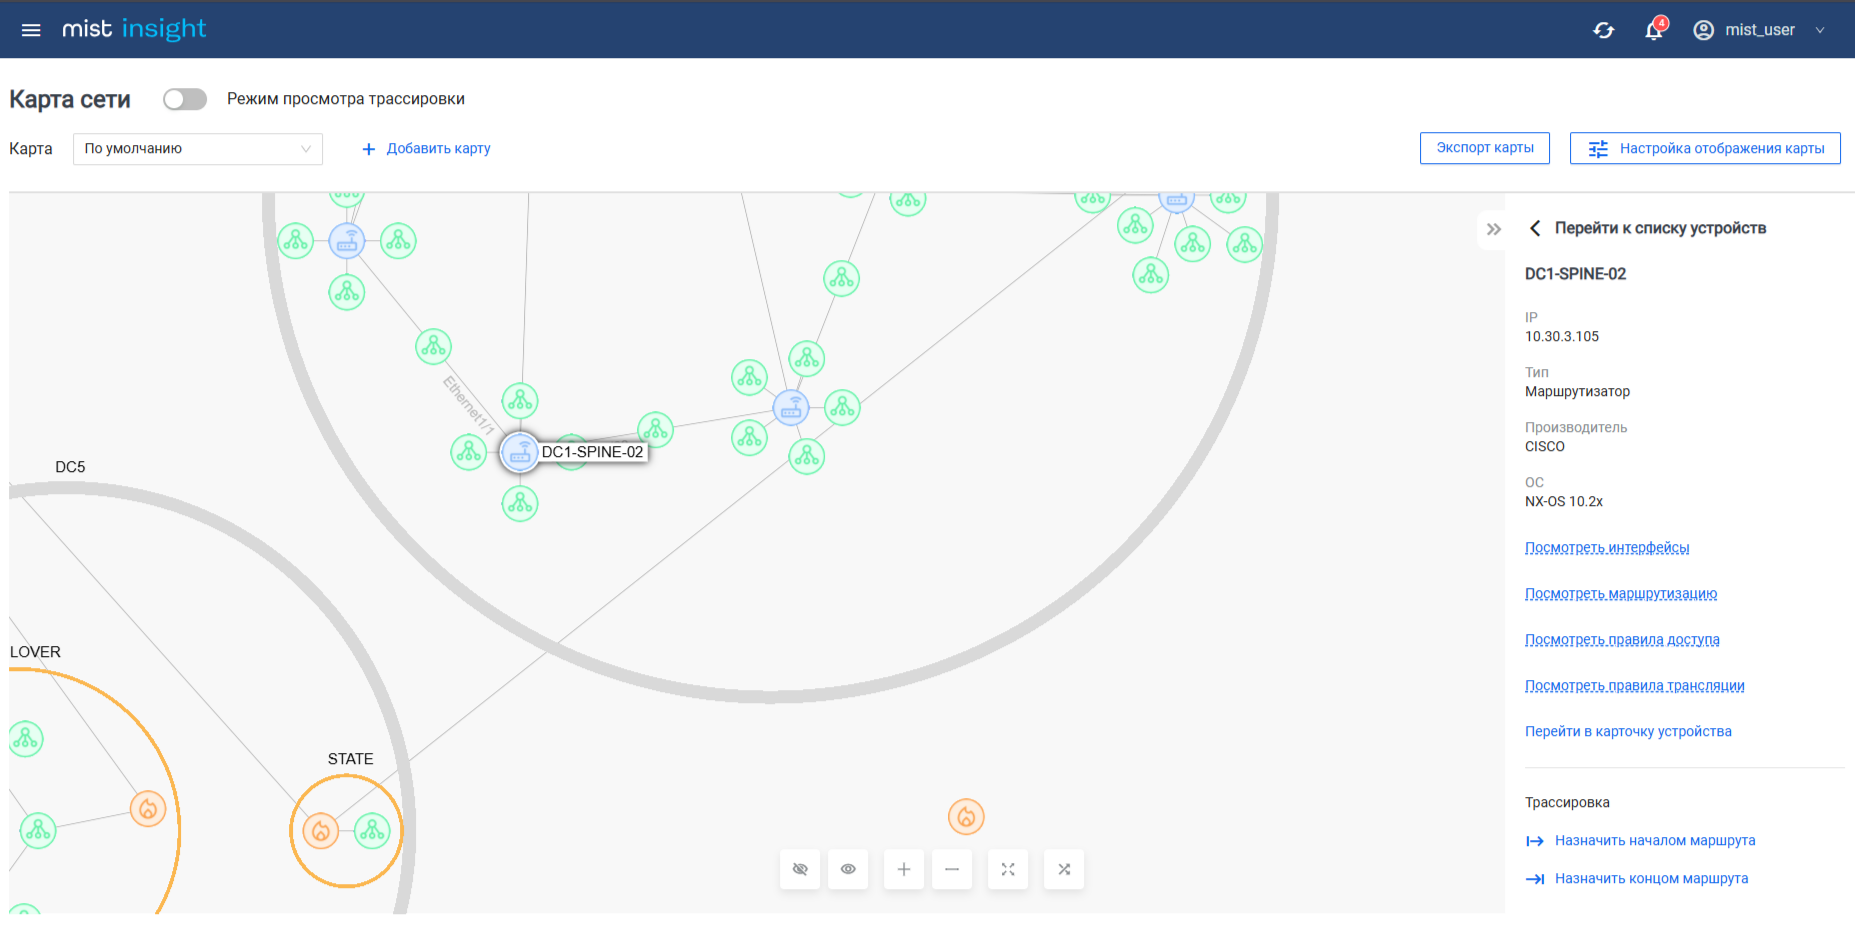This screenshot has width=1855, height=928.
Task: Follow 'Перейти в карточку устройства' link
Action: click(1628, 731)
